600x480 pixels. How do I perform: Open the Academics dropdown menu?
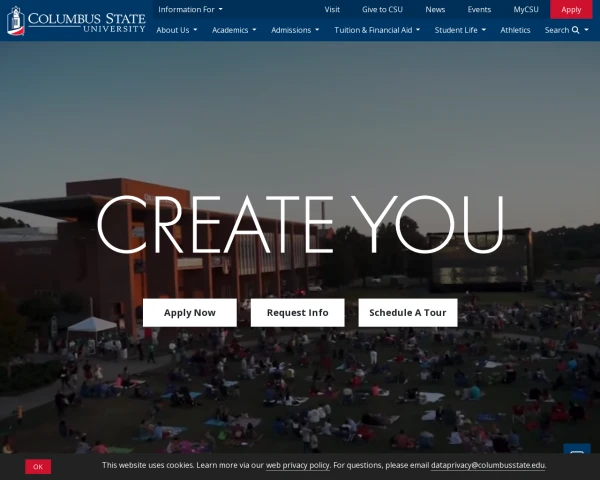click(234, 30)
